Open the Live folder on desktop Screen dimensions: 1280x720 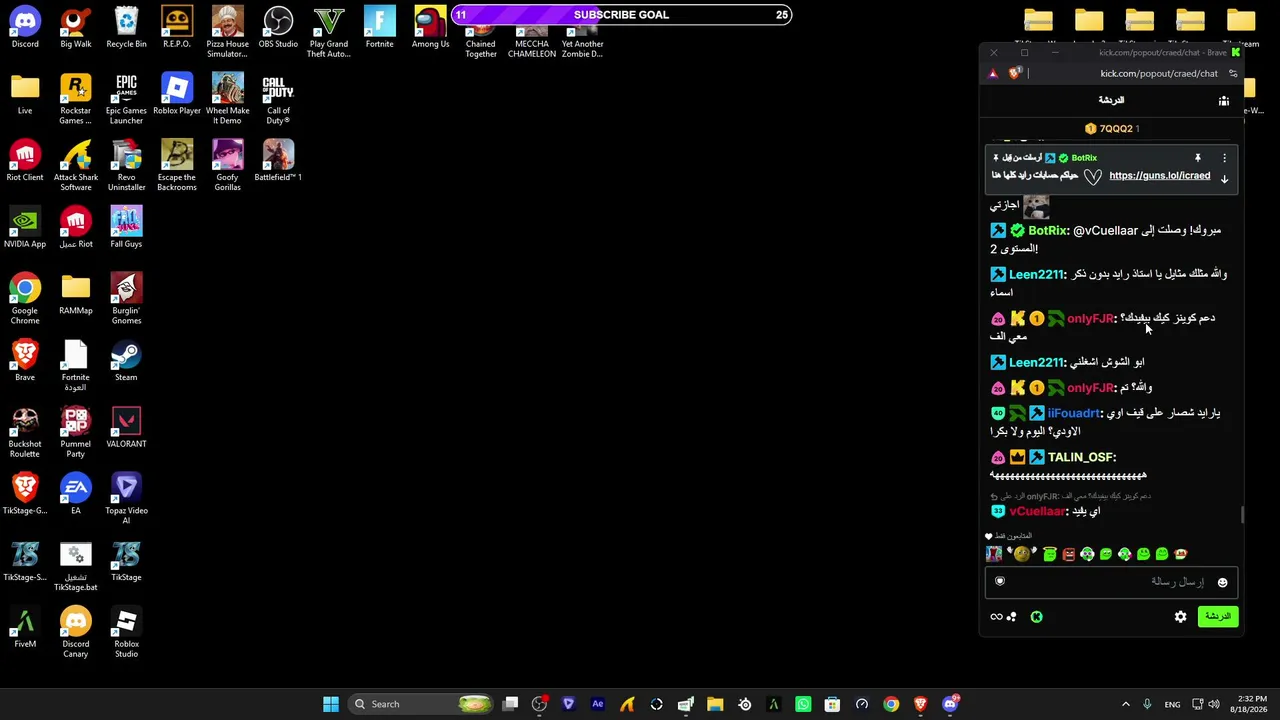(x=25, y=94)
